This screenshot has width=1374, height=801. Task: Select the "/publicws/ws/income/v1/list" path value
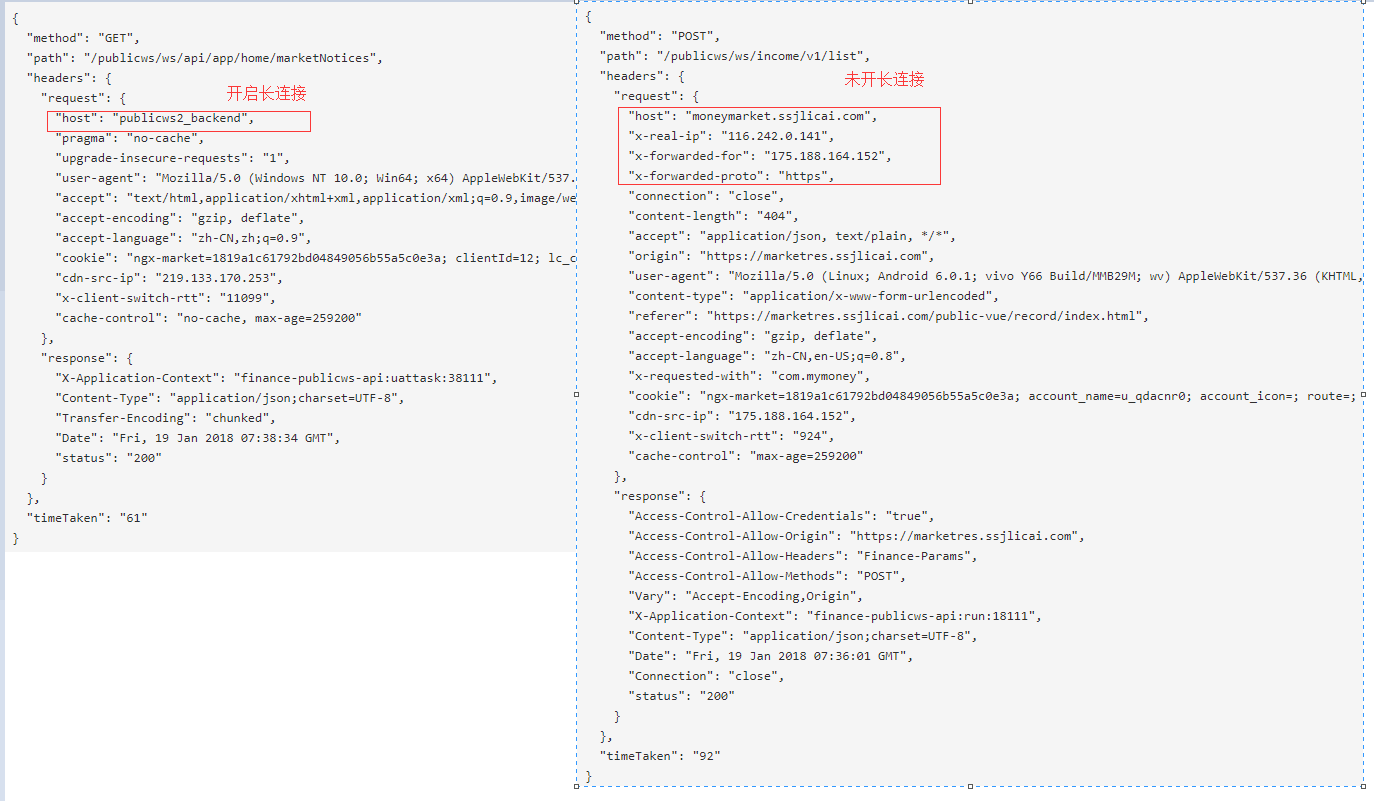pos(762,56)
